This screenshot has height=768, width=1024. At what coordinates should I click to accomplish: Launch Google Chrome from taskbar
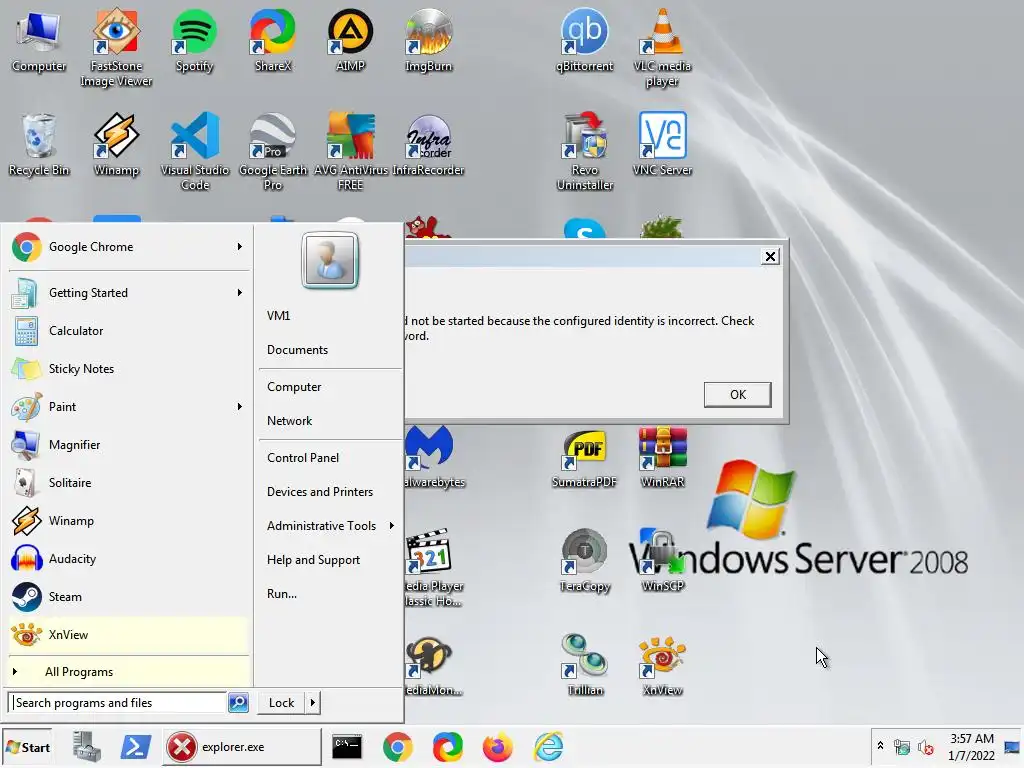397,746
